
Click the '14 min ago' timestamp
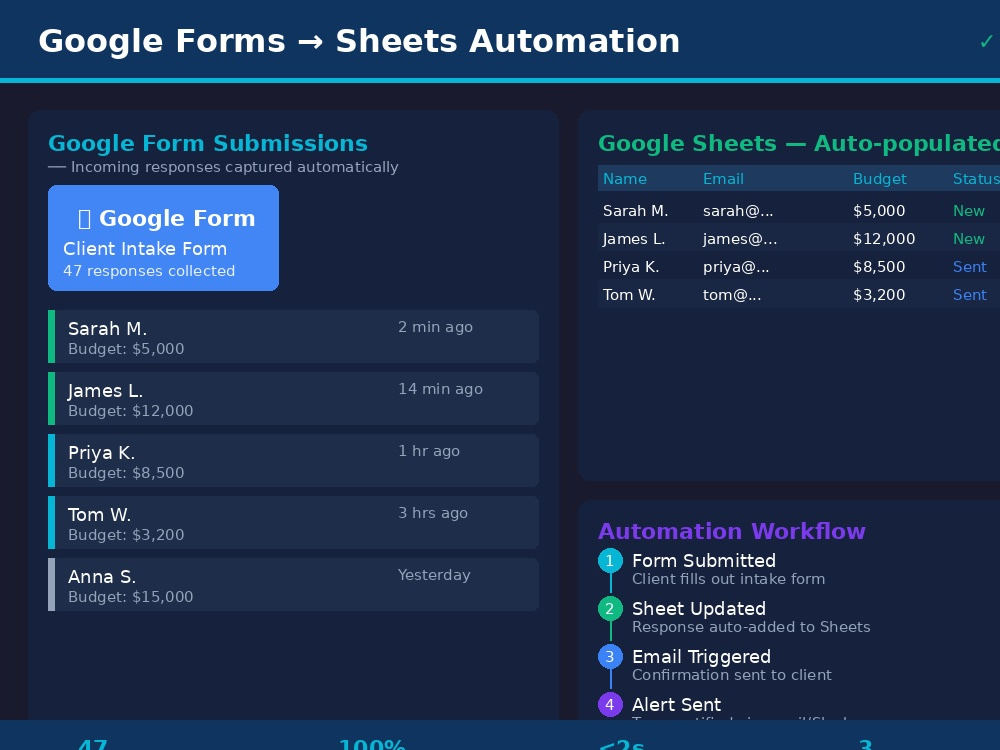(x=440, y=389)
